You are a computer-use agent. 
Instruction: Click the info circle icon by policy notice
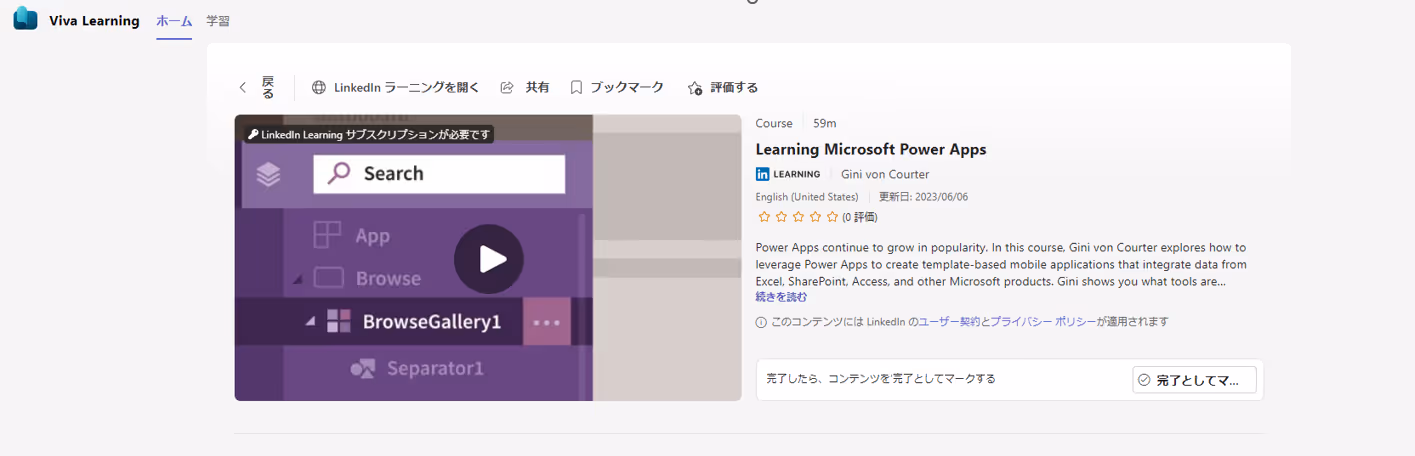762,322
